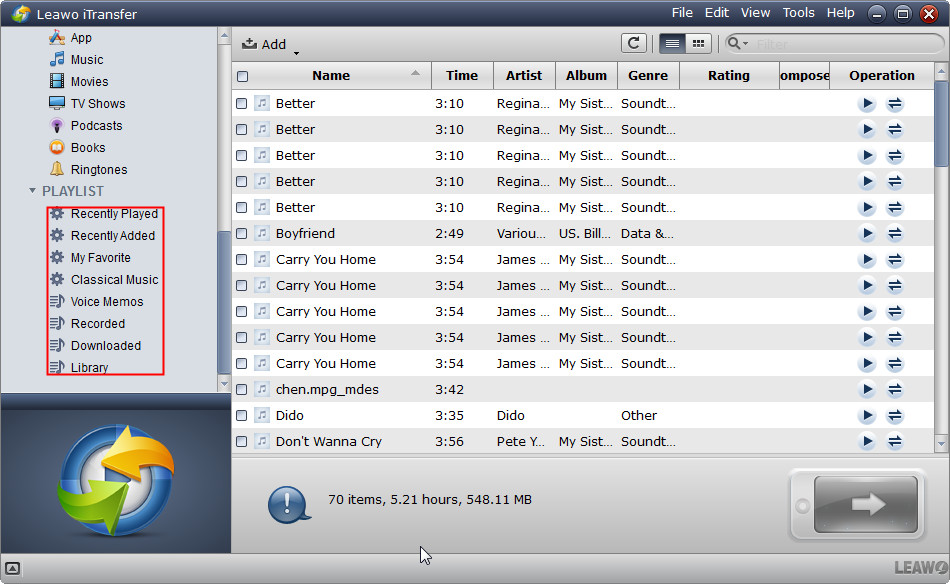Collapse the PLAYLIST section
Screen dimensions: 950x584
(33, 191)
